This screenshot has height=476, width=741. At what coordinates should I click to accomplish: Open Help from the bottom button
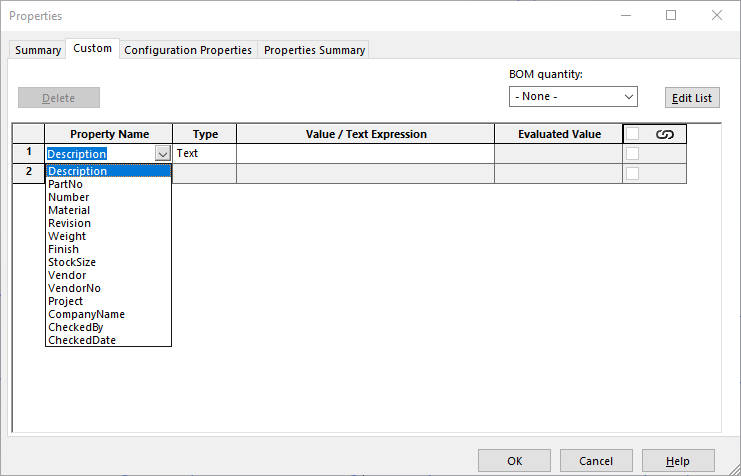click(678, 461)
